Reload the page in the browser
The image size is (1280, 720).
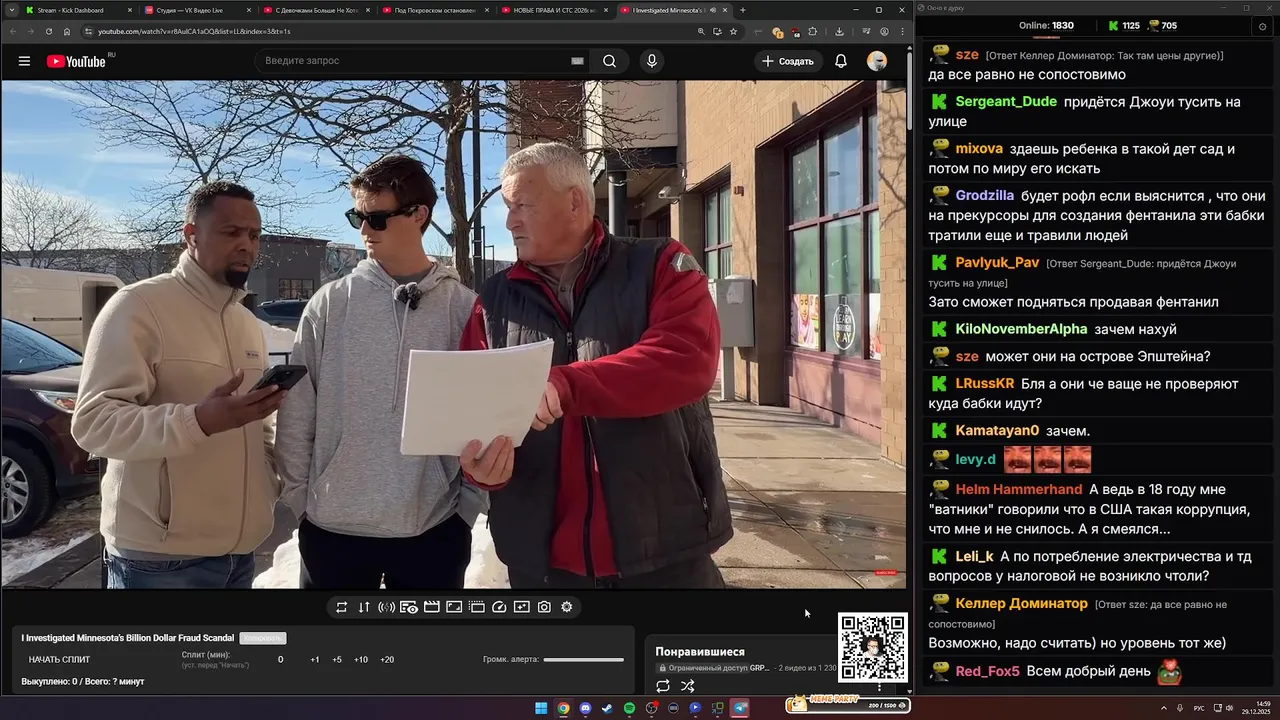[x=49, y=31]
